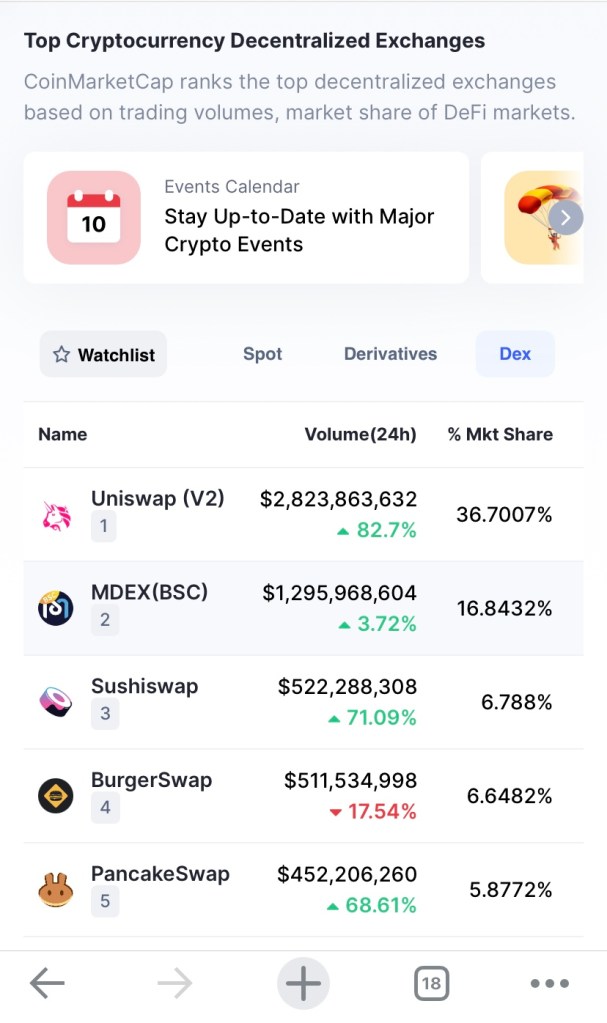Click the PancakeSwap pancake logo icon
Viewport: 607px width, 1023px height.
tap(56, 890)
